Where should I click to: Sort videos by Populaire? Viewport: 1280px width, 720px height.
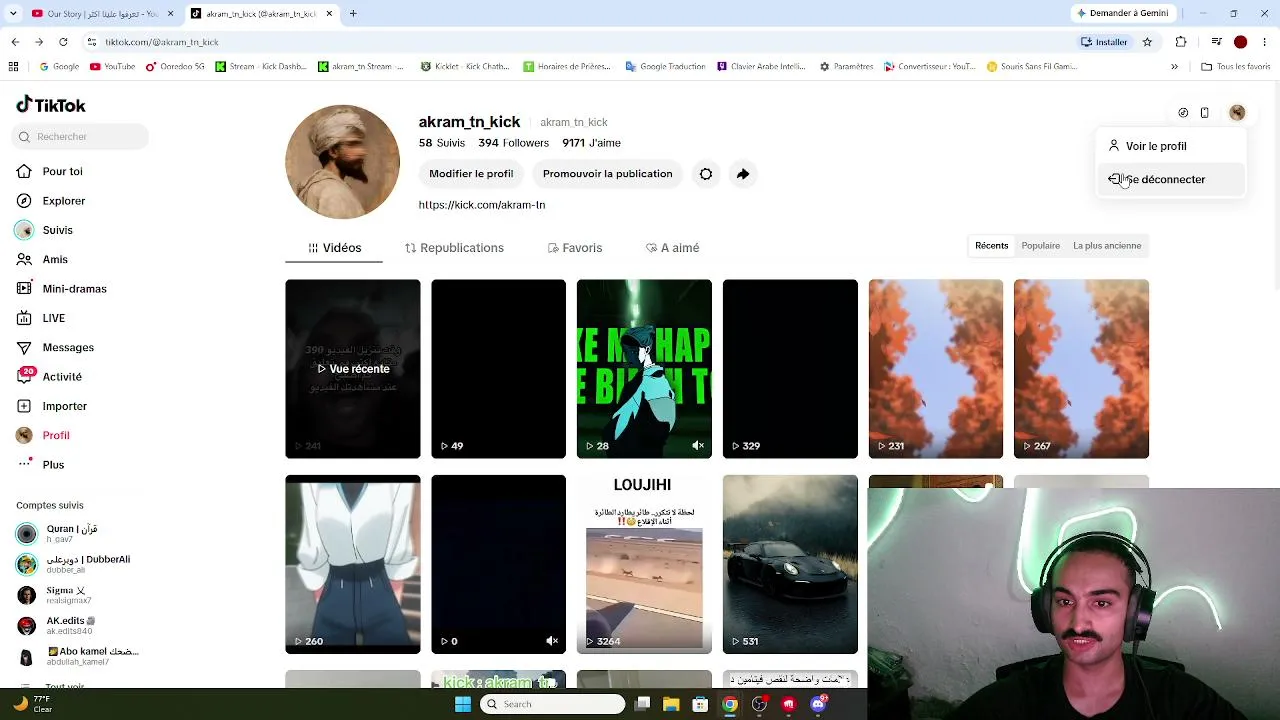(1041, 246)
